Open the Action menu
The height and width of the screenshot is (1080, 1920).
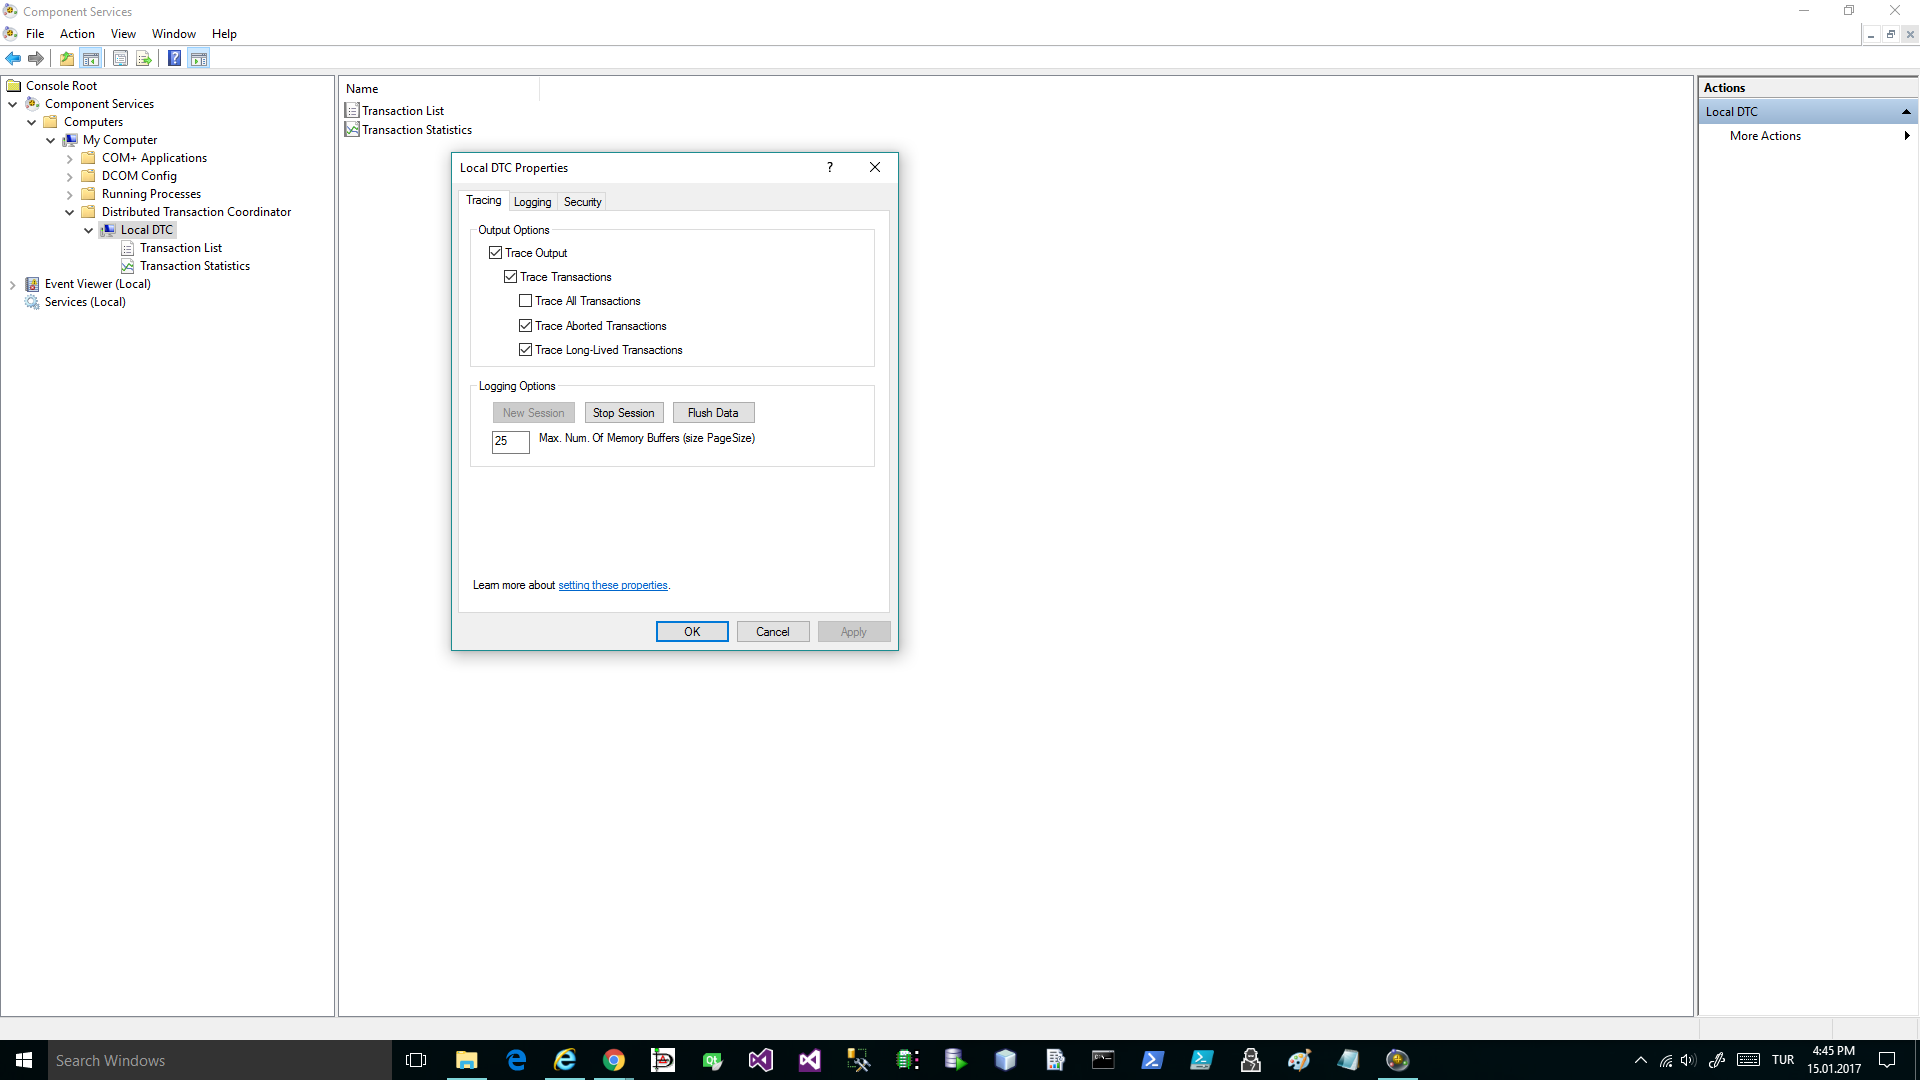click(x=77, y=34)
